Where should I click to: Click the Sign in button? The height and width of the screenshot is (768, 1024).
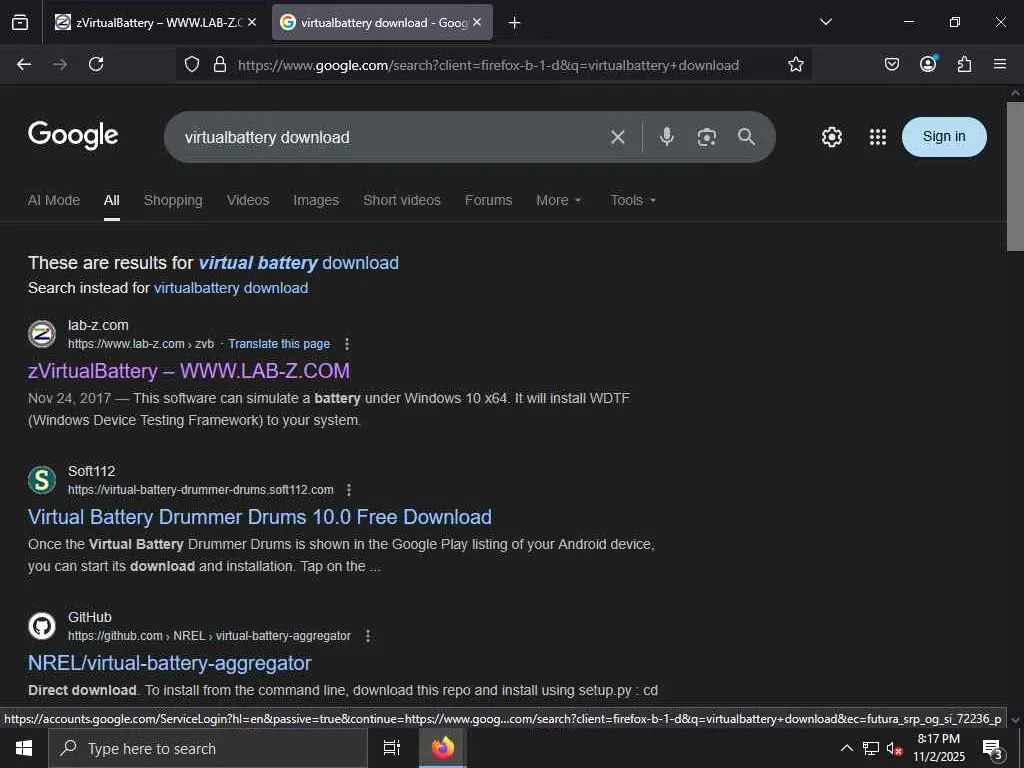point(944,136)
